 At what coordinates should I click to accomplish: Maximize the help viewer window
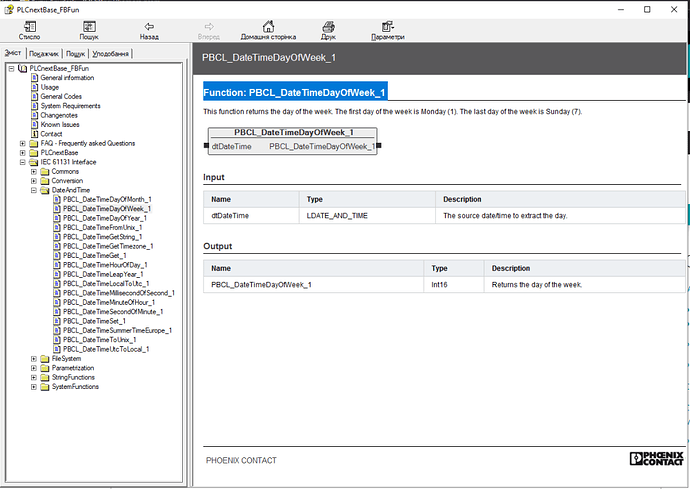tap(647, 9)
